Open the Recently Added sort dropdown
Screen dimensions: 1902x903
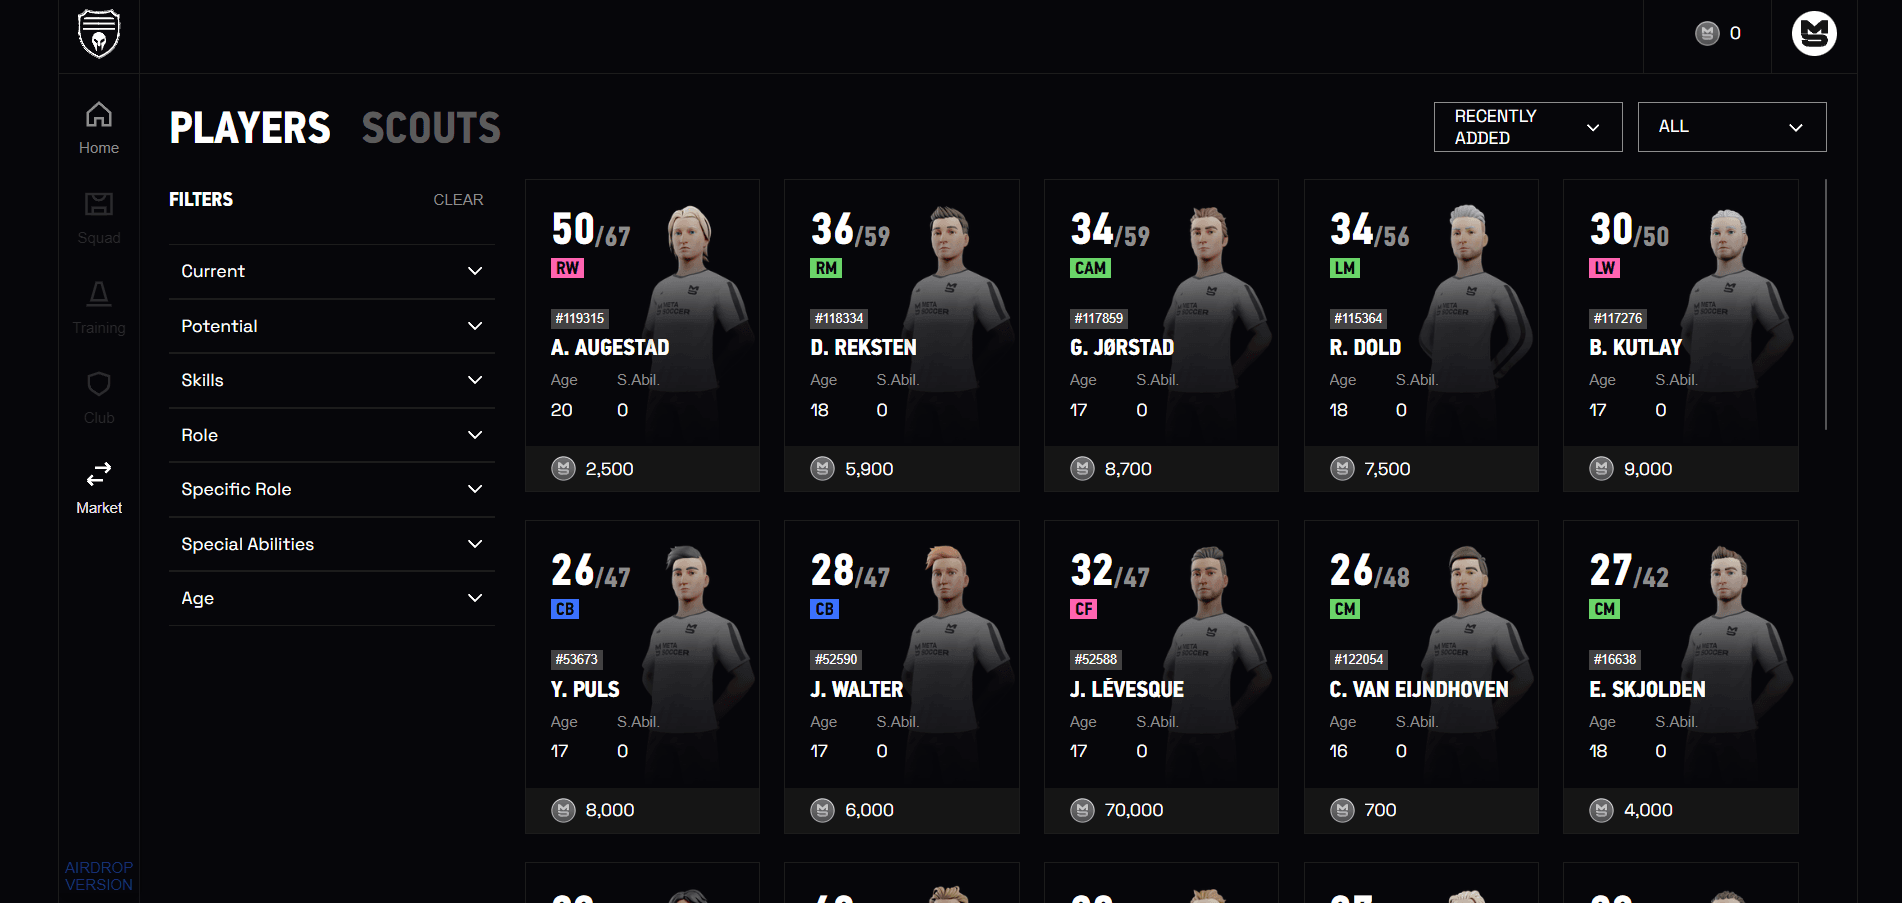[1527, 127]
